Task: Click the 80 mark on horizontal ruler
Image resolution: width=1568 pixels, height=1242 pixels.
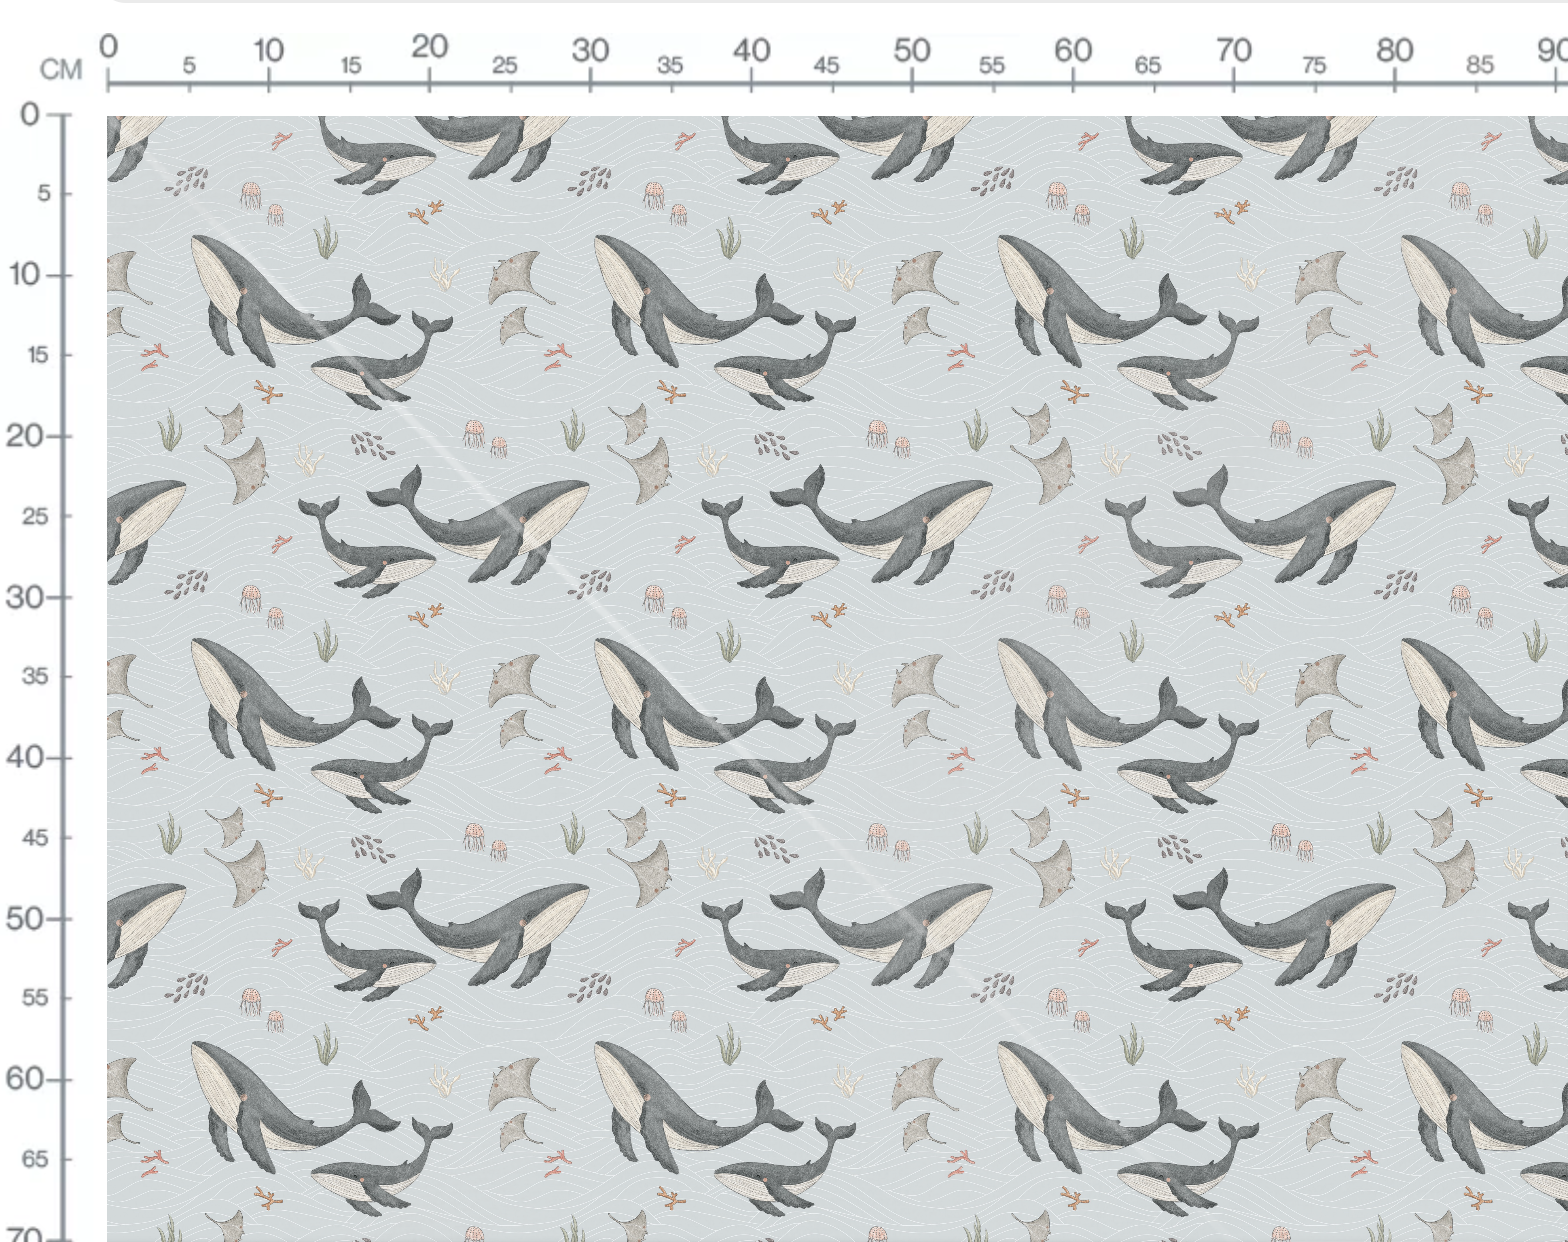Action: click(x=1394, y=50)
